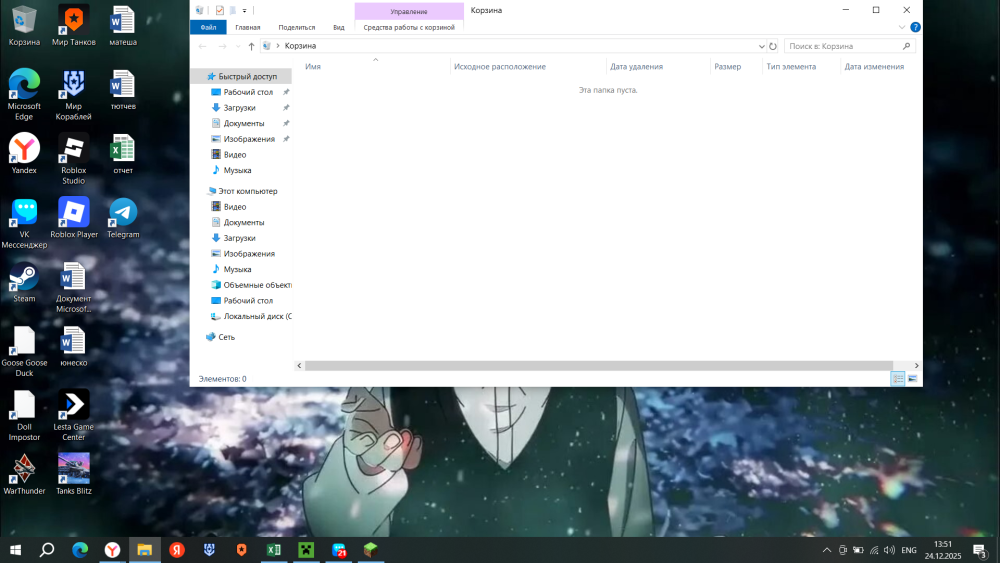Open Explorer help question mark icon
The image size is (1000, 563).
coord(915,27)
